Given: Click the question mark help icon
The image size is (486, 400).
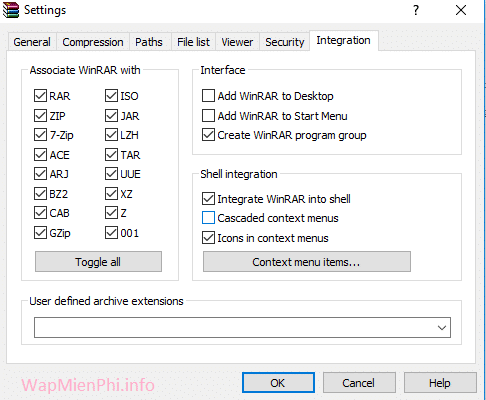Looking at the screenshot, I should click(x=416, y=10).
